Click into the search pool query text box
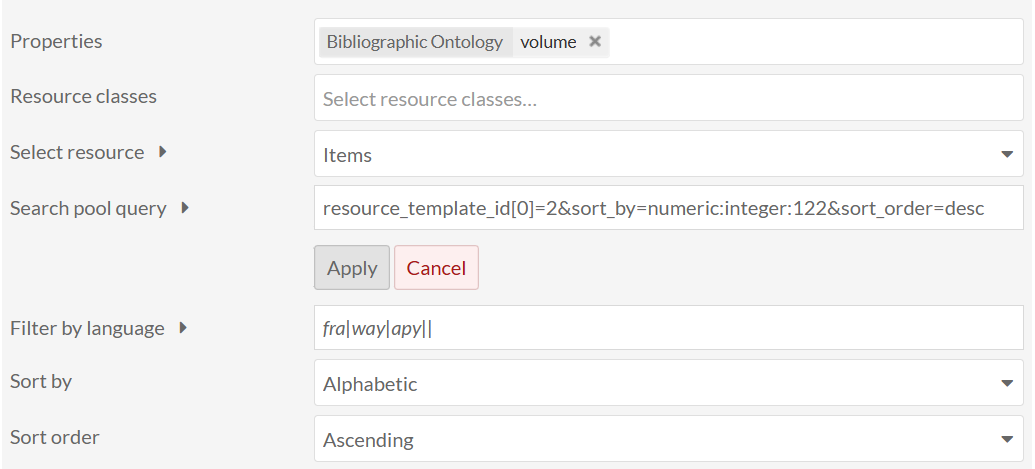 668,208
